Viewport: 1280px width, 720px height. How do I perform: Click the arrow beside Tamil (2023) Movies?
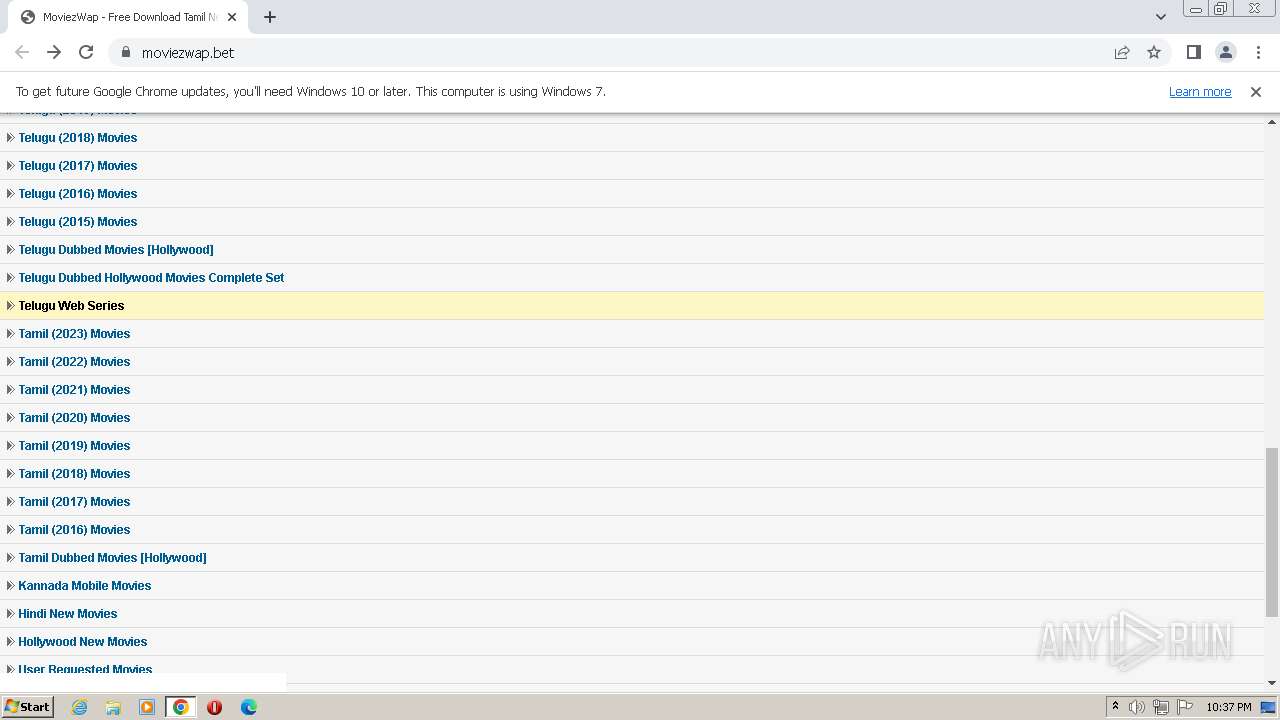pos(10,334)
